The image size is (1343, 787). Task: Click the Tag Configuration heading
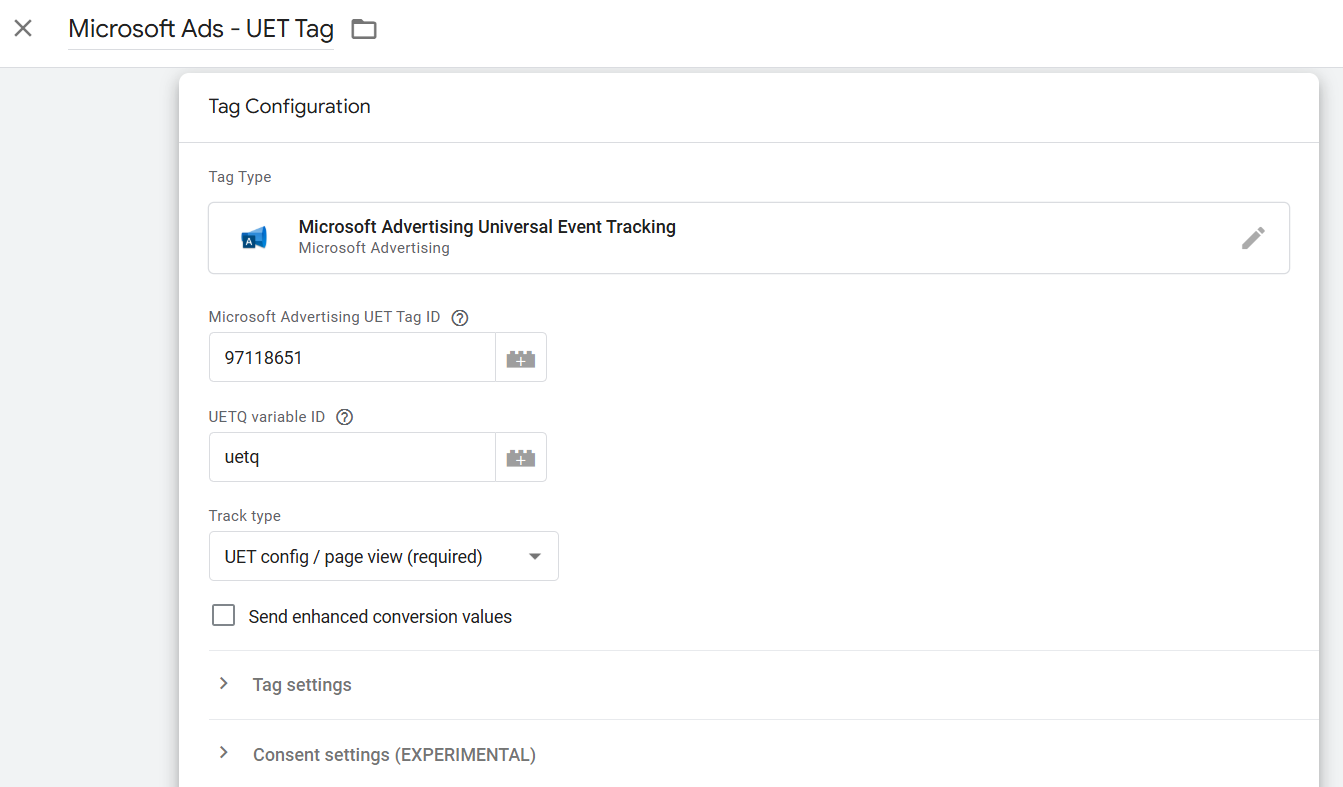tap(289, 107)
